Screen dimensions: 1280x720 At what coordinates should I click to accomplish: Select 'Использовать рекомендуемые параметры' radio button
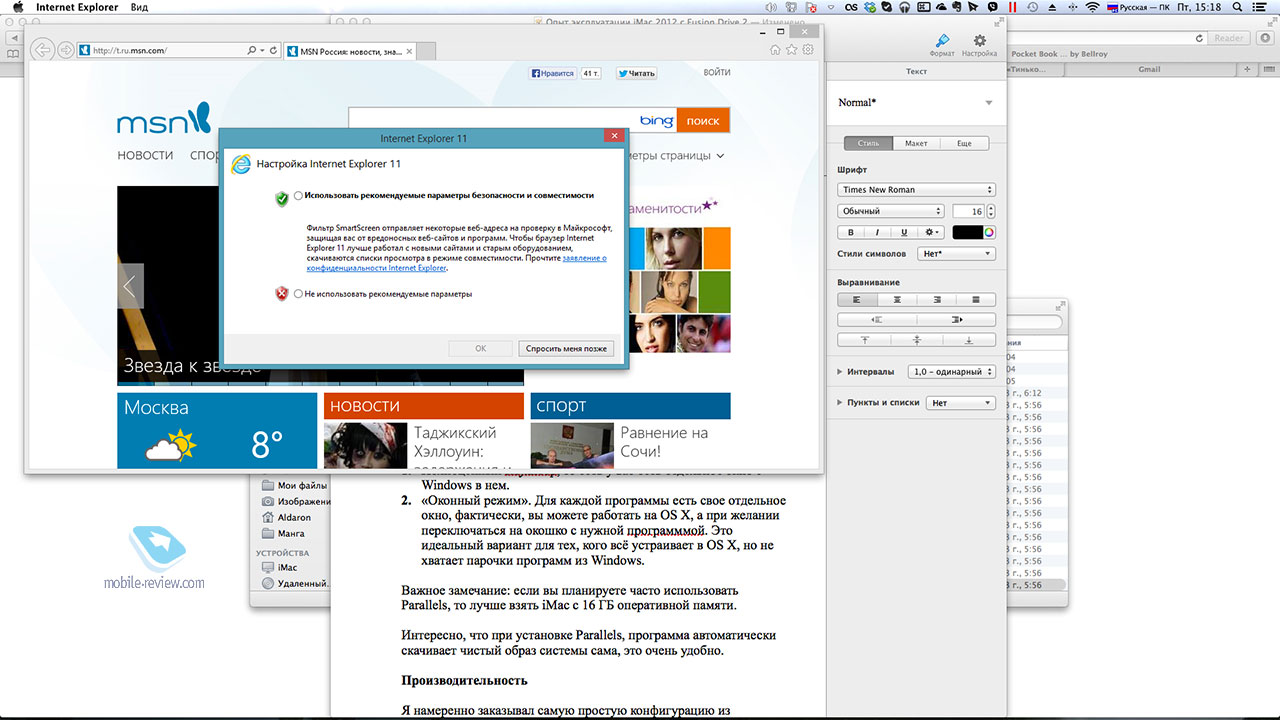pyautogui.click(x=298, y=196)
